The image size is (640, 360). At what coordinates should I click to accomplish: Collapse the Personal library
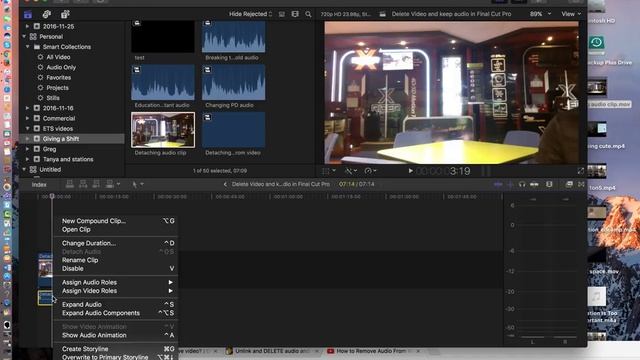tap(24, 36)
